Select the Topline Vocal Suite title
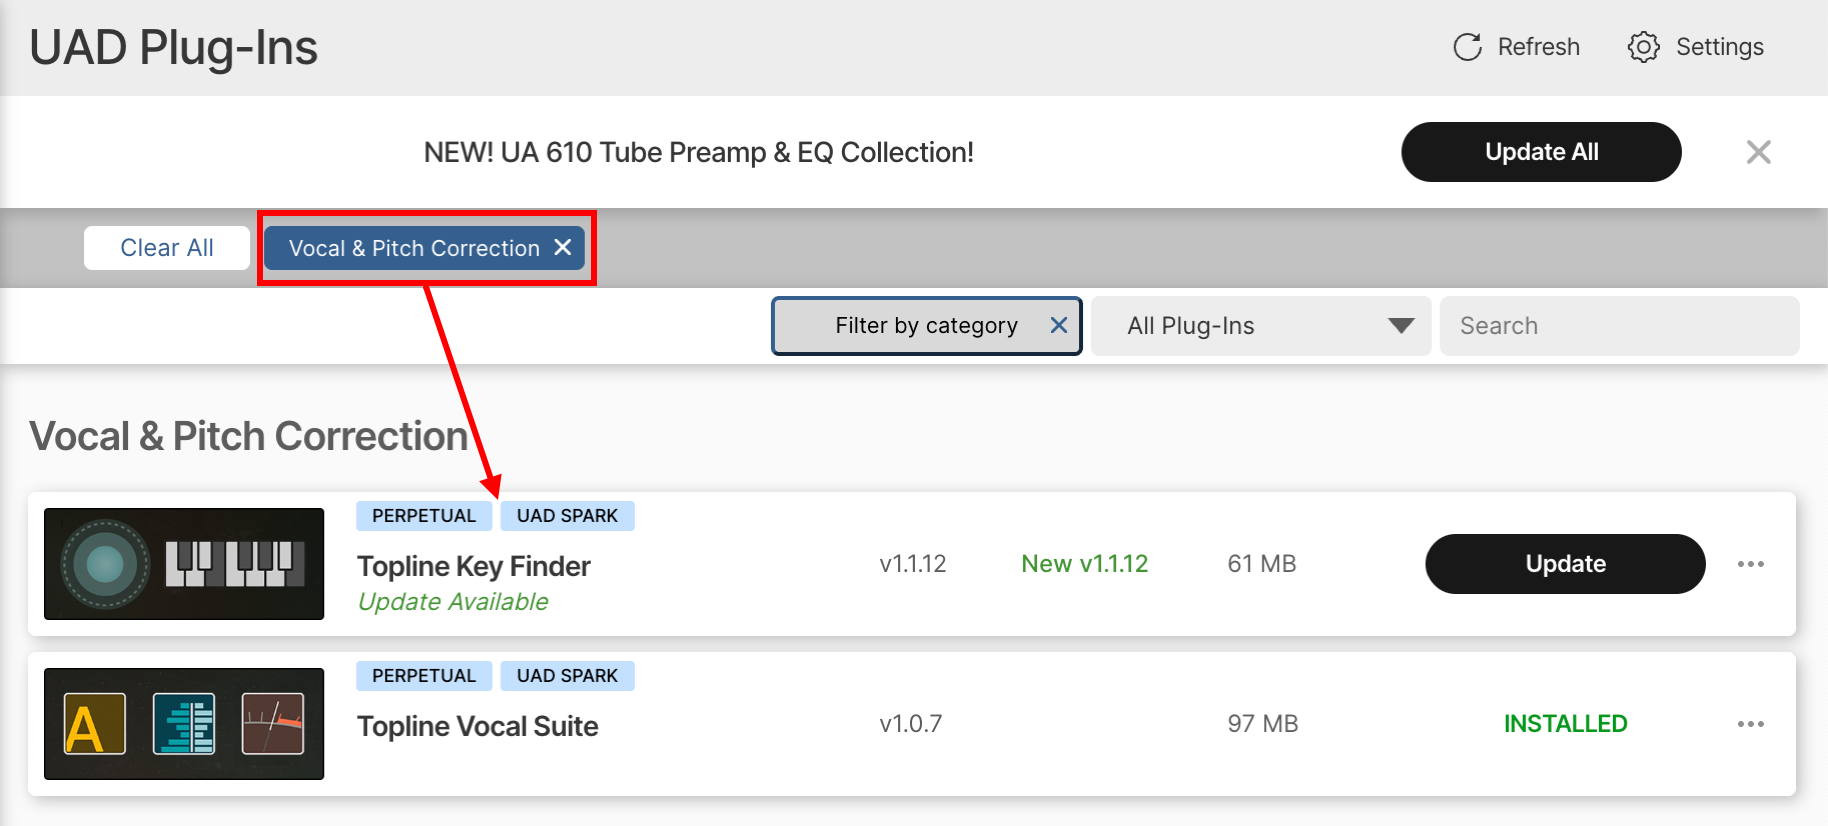 [x=478, y=726]
